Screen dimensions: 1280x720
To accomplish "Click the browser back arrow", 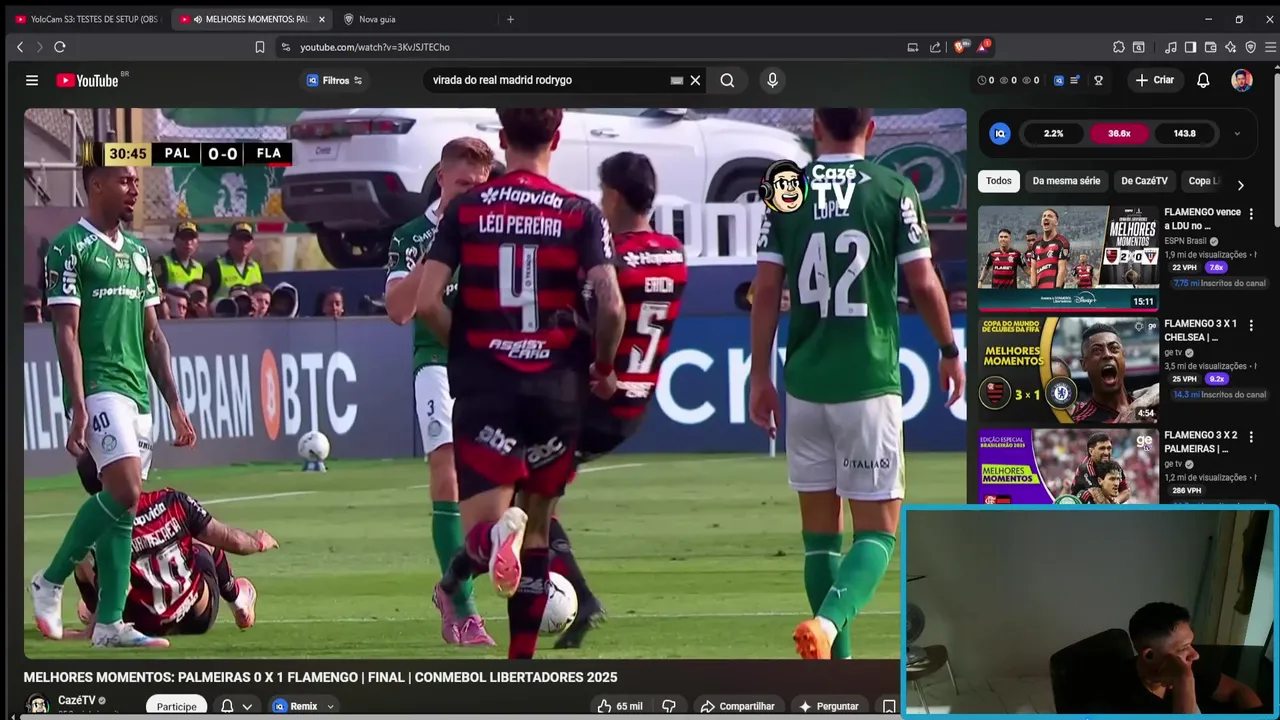I will pyautogui.click(x=19, y=47).
